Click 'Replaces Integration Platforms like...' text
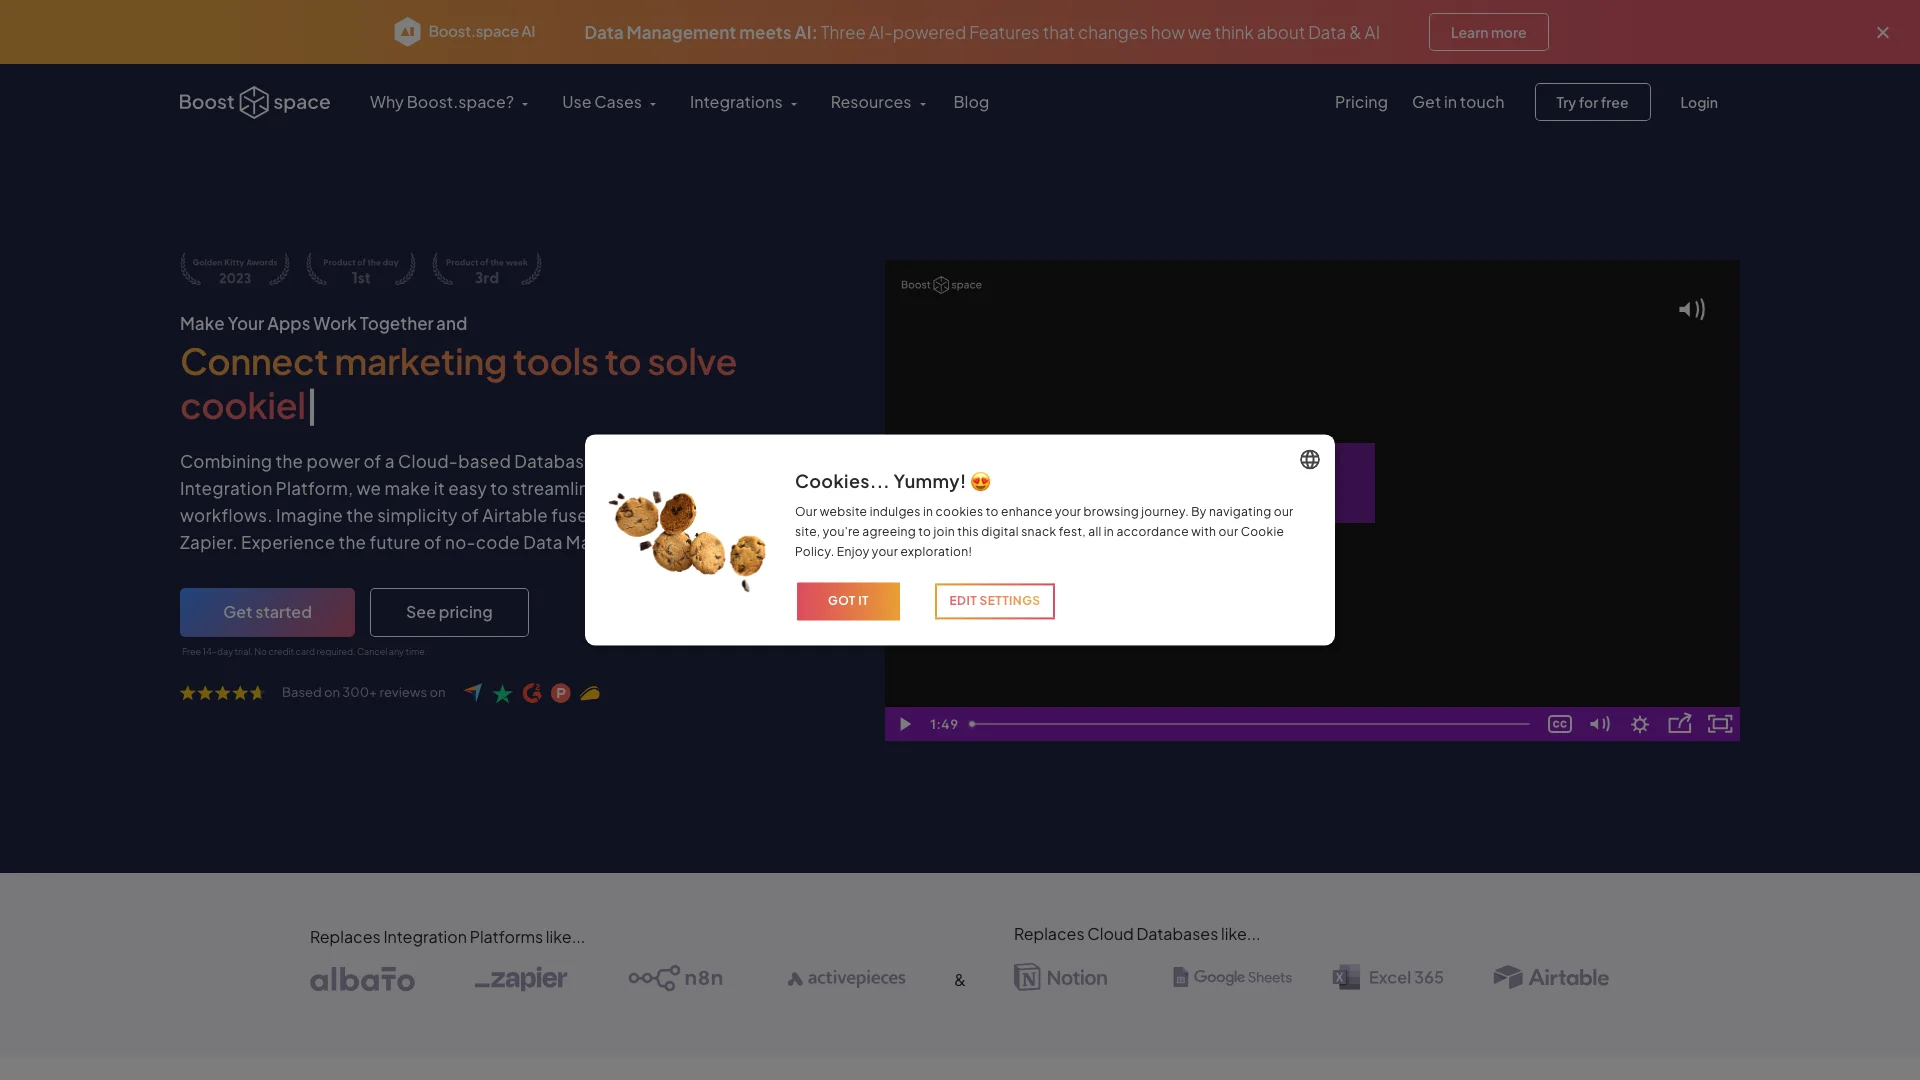The image size is (1920, 1080). pos(447,937)
